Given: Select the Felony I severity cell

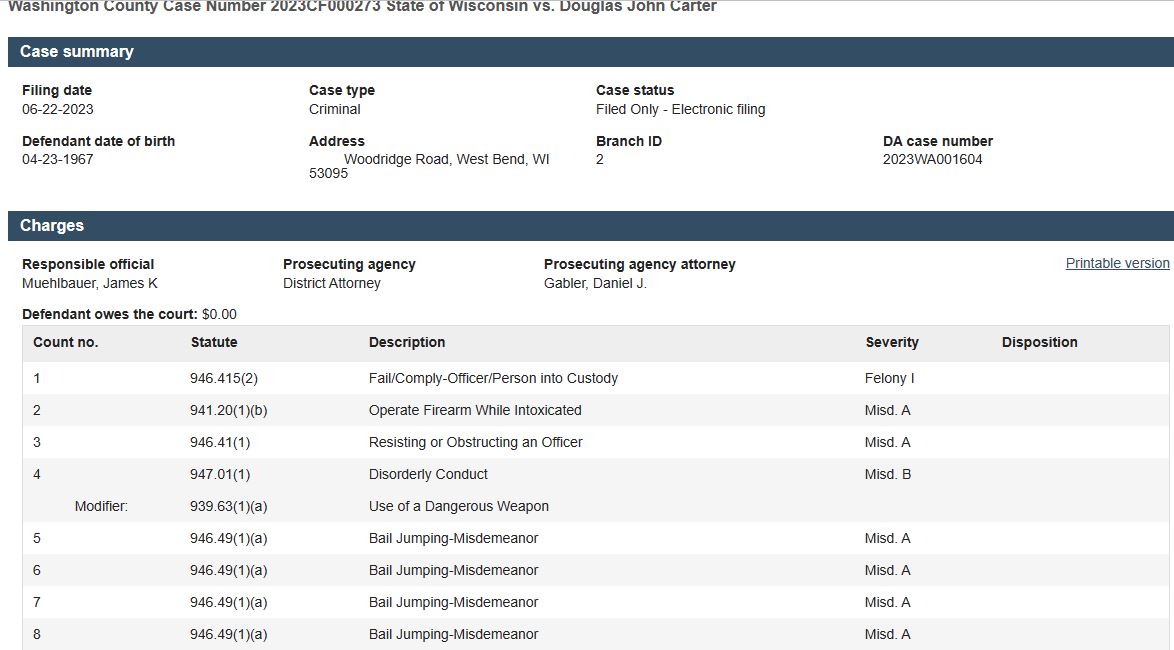Looking at the screenshot, I should pos(889,378).
